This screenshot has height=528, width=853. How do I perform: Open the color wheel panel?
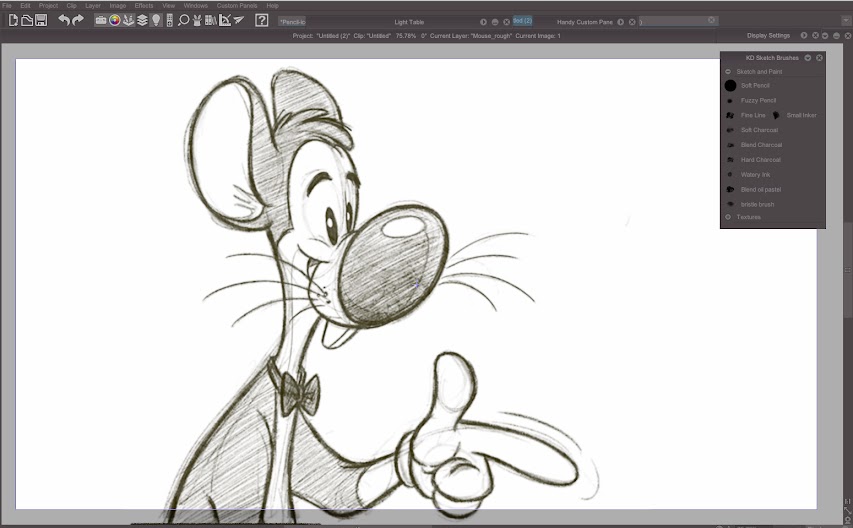114,21
